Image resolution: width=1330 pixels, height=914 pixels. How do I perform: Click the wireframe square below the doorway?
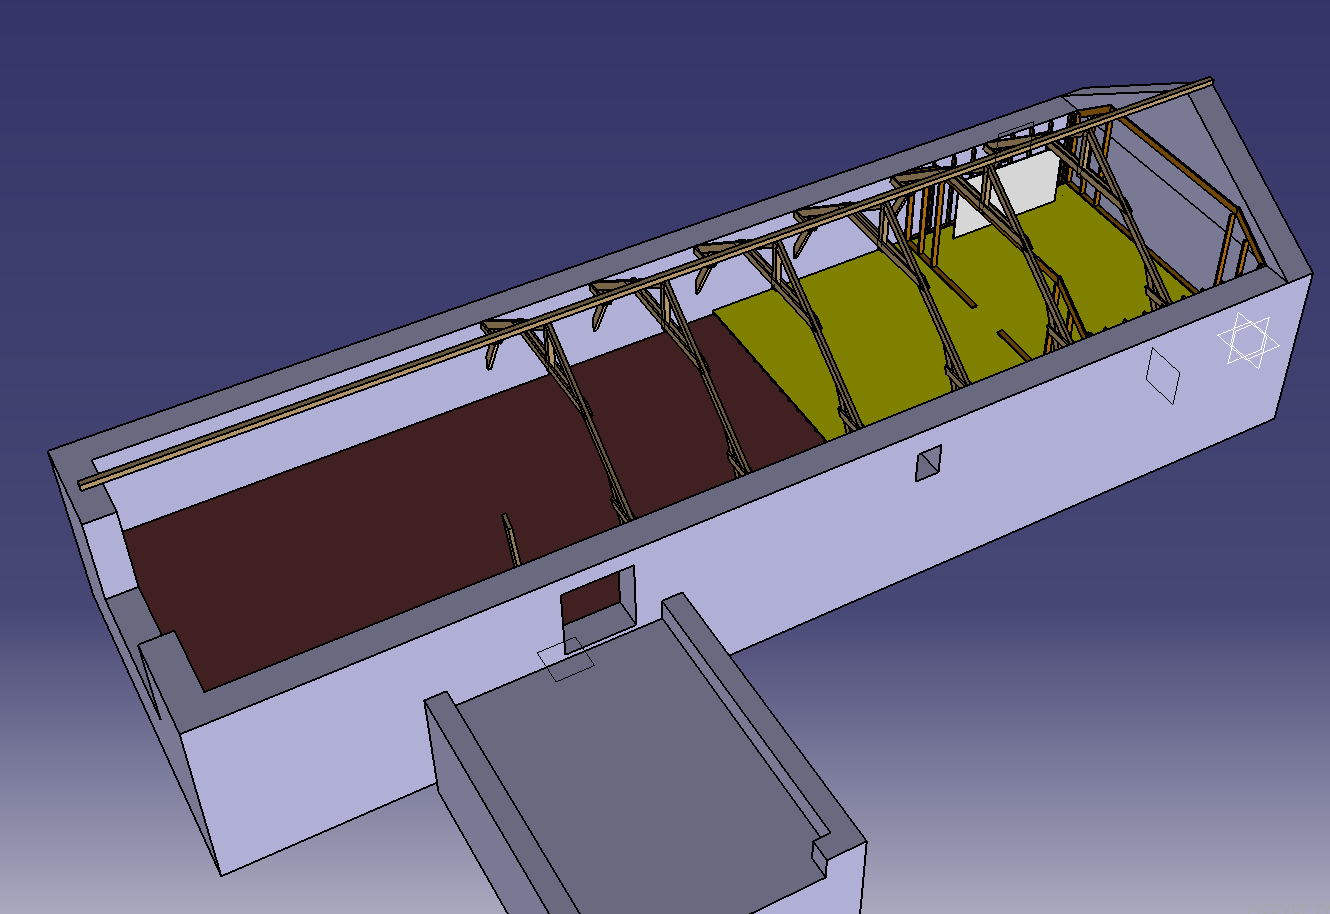(x=566, y=661)
